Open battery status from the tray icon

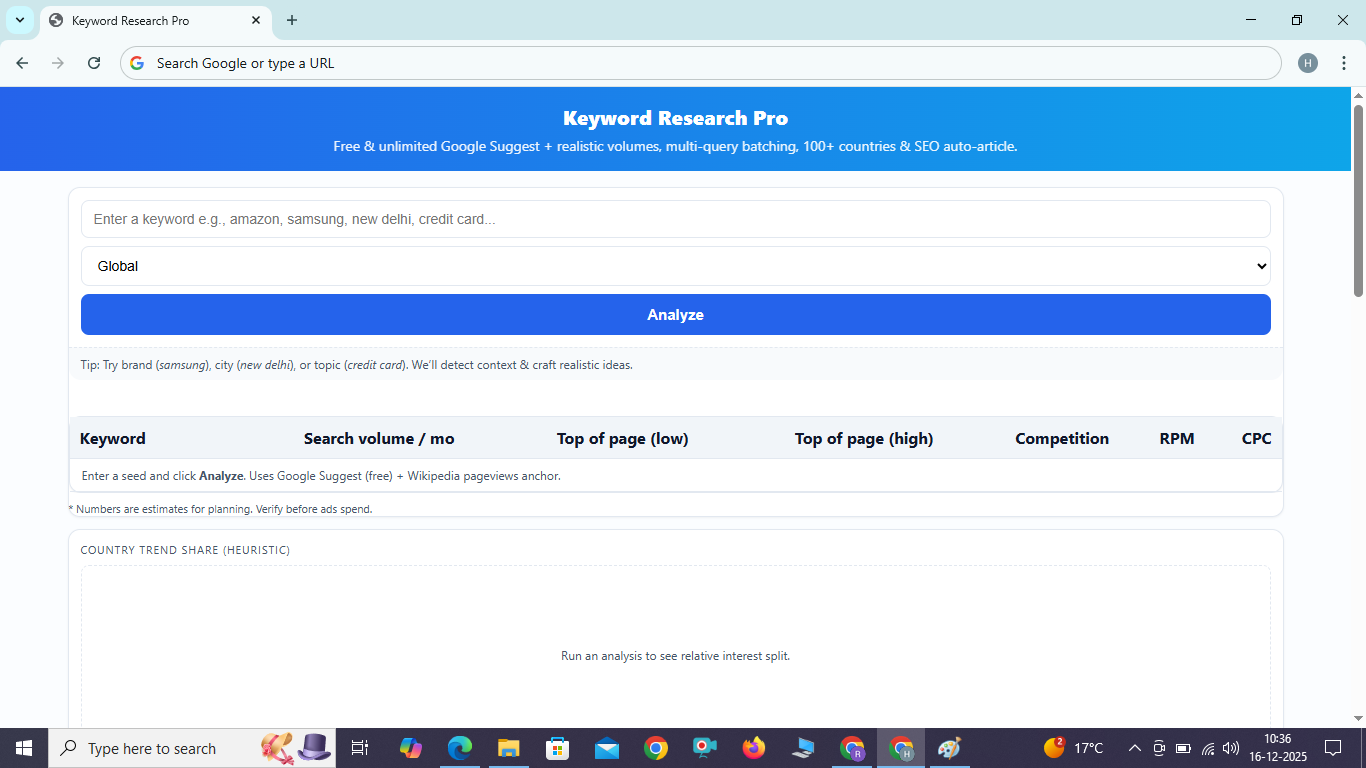tap(1183, 747)
